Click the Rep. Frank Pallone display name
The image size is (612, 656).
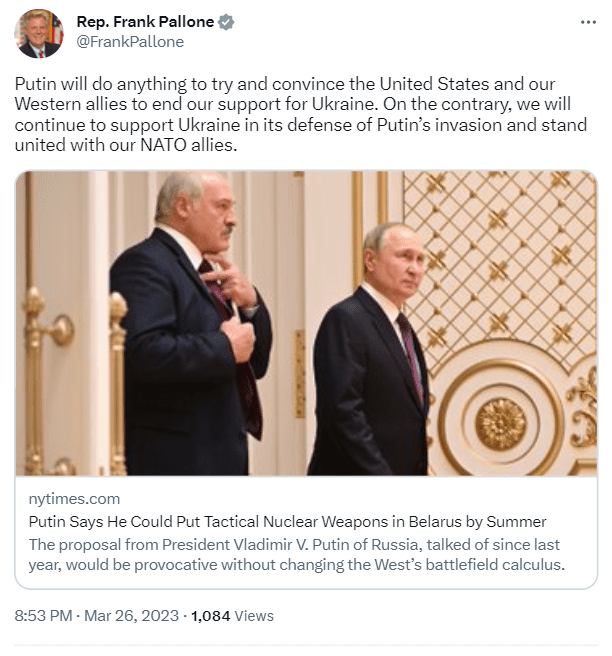(145, 22)
